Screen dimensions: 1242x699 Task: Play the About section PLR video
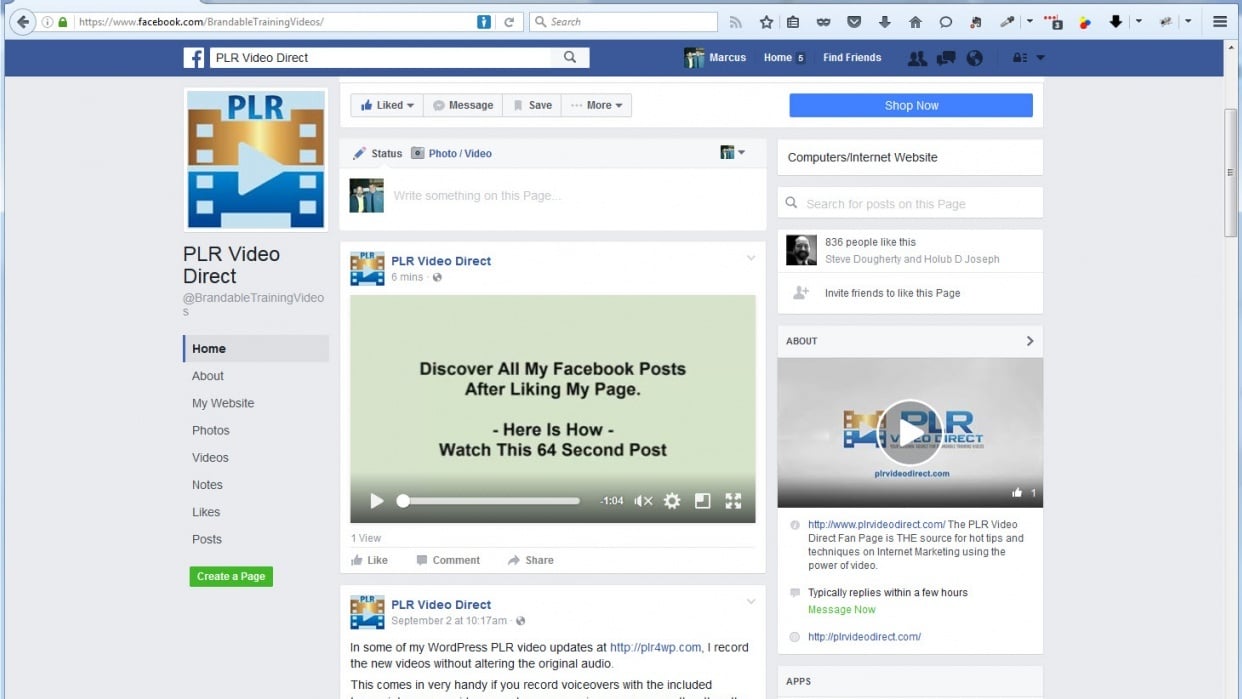[909, 432]
